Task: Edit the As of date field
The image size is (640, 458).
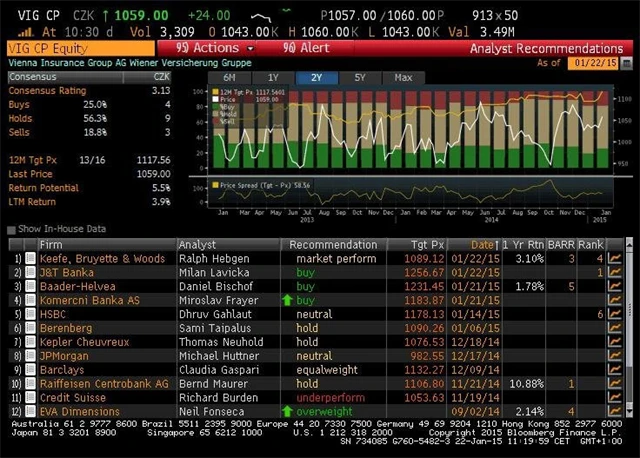Action: tap(597, 62)
